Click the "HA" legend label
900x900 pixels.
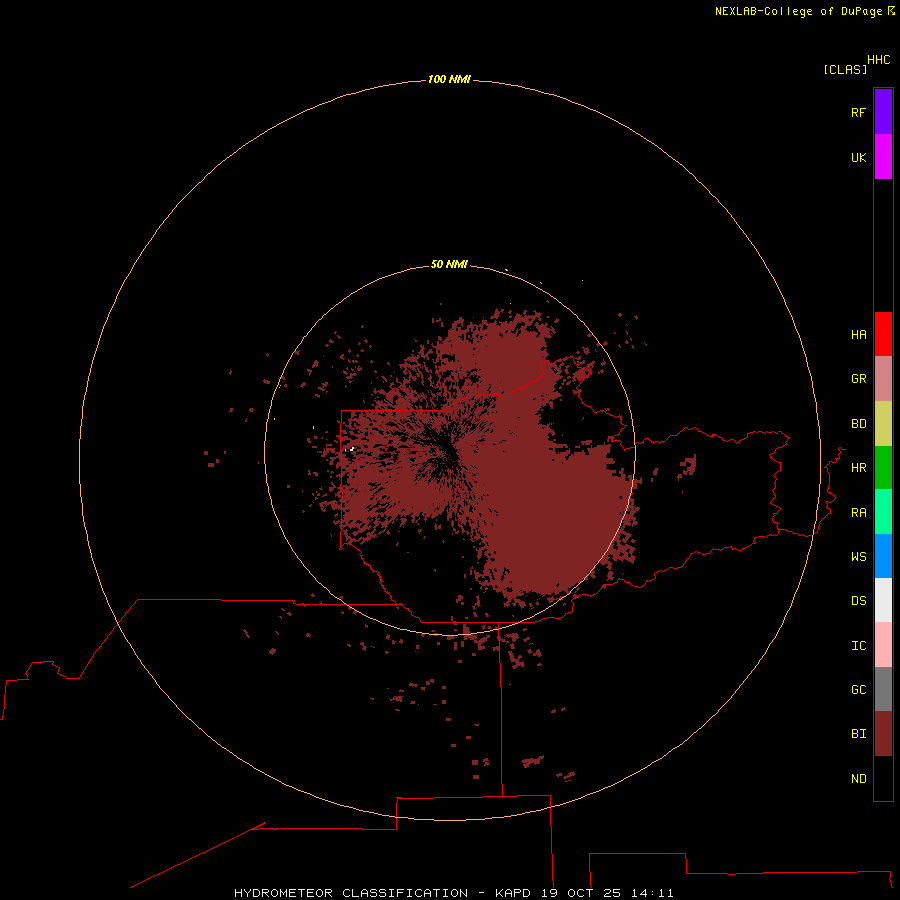858,335
